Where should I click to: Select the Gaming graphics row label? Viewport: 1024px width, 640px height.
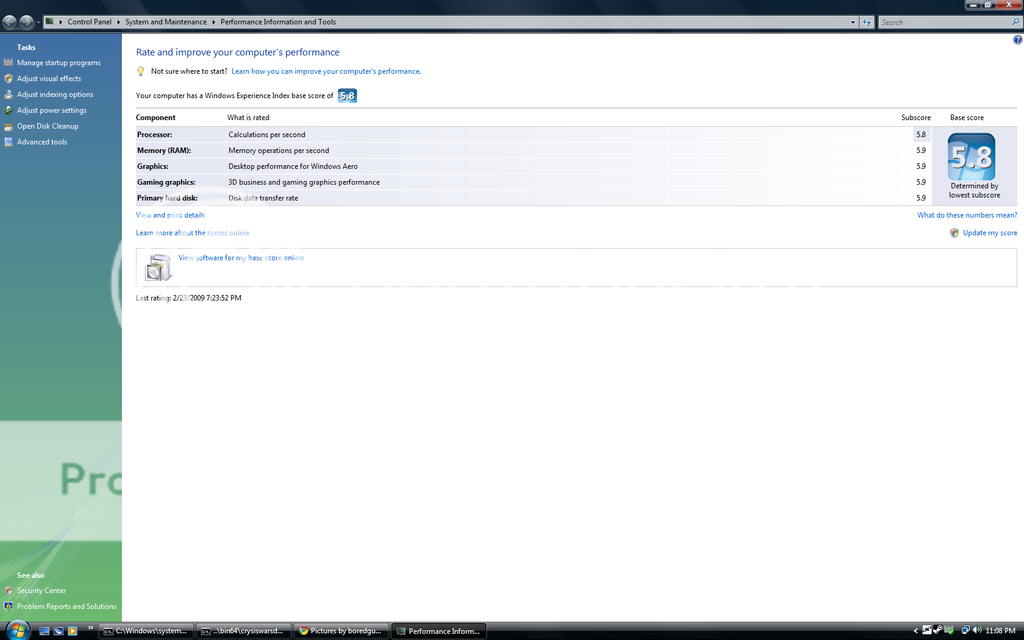pos(166,182)
